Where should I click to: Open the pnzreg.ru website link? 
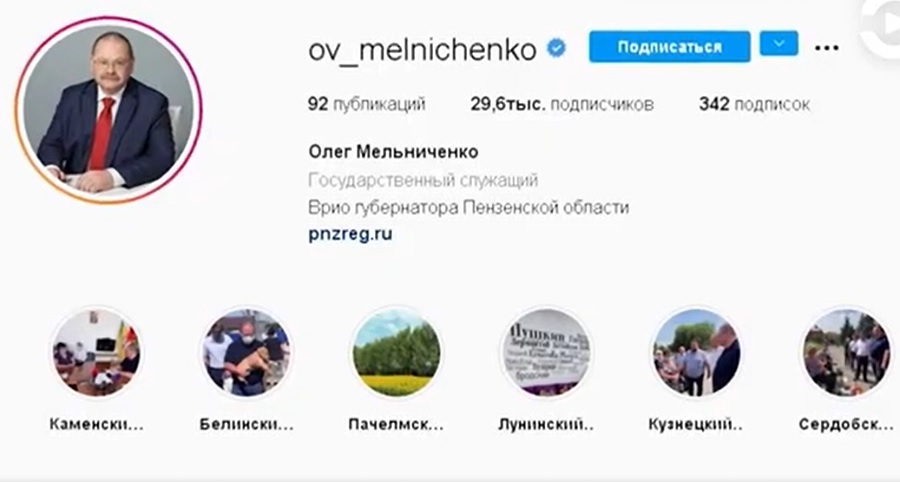350,234
